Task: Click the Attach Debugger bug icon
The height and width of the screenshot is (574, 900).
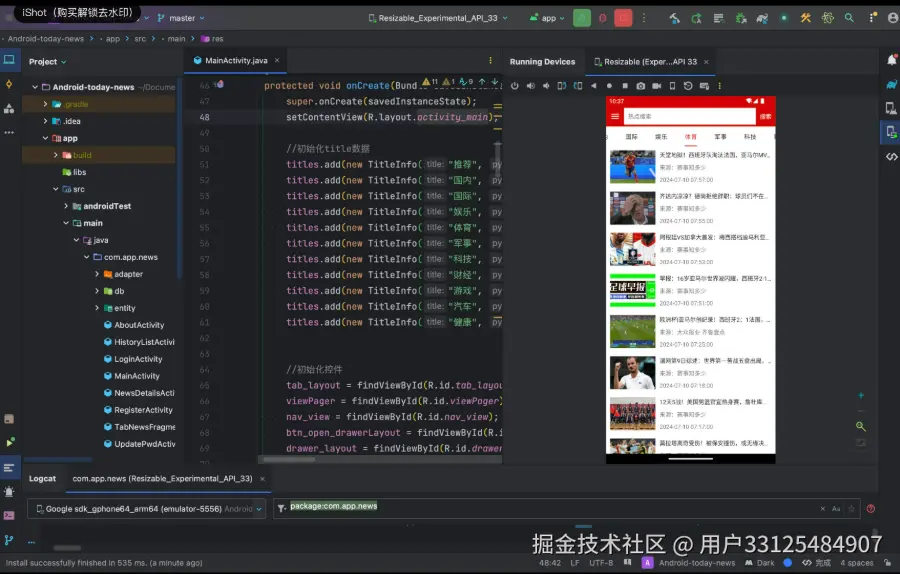Action: pyautogui.click(x=741, y=18)
